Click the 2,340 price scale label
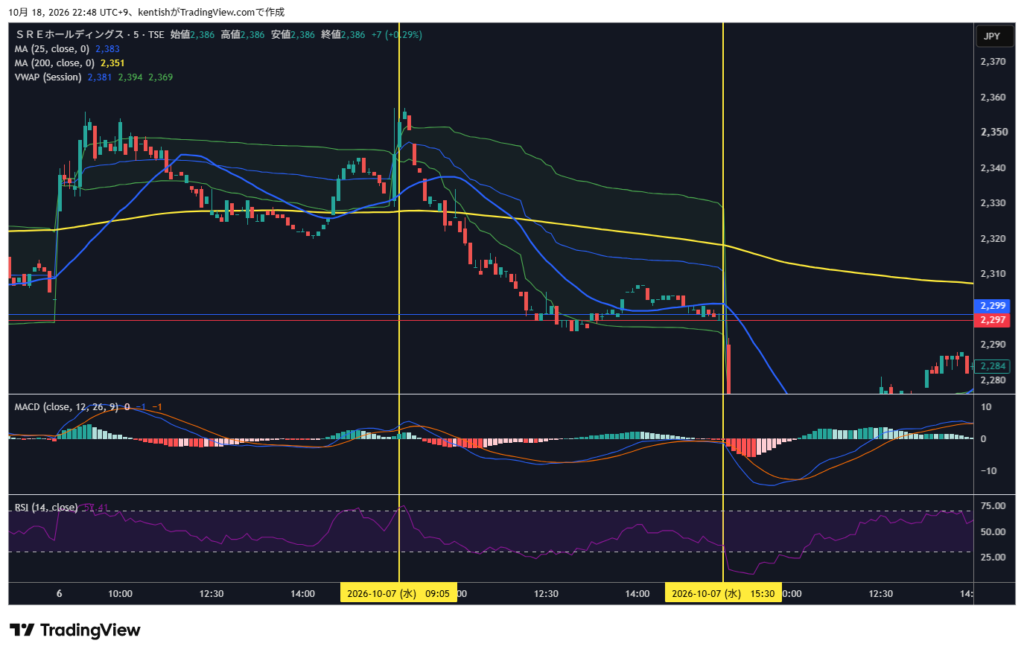Screen dimensions: 1024x655 point(993,168)
